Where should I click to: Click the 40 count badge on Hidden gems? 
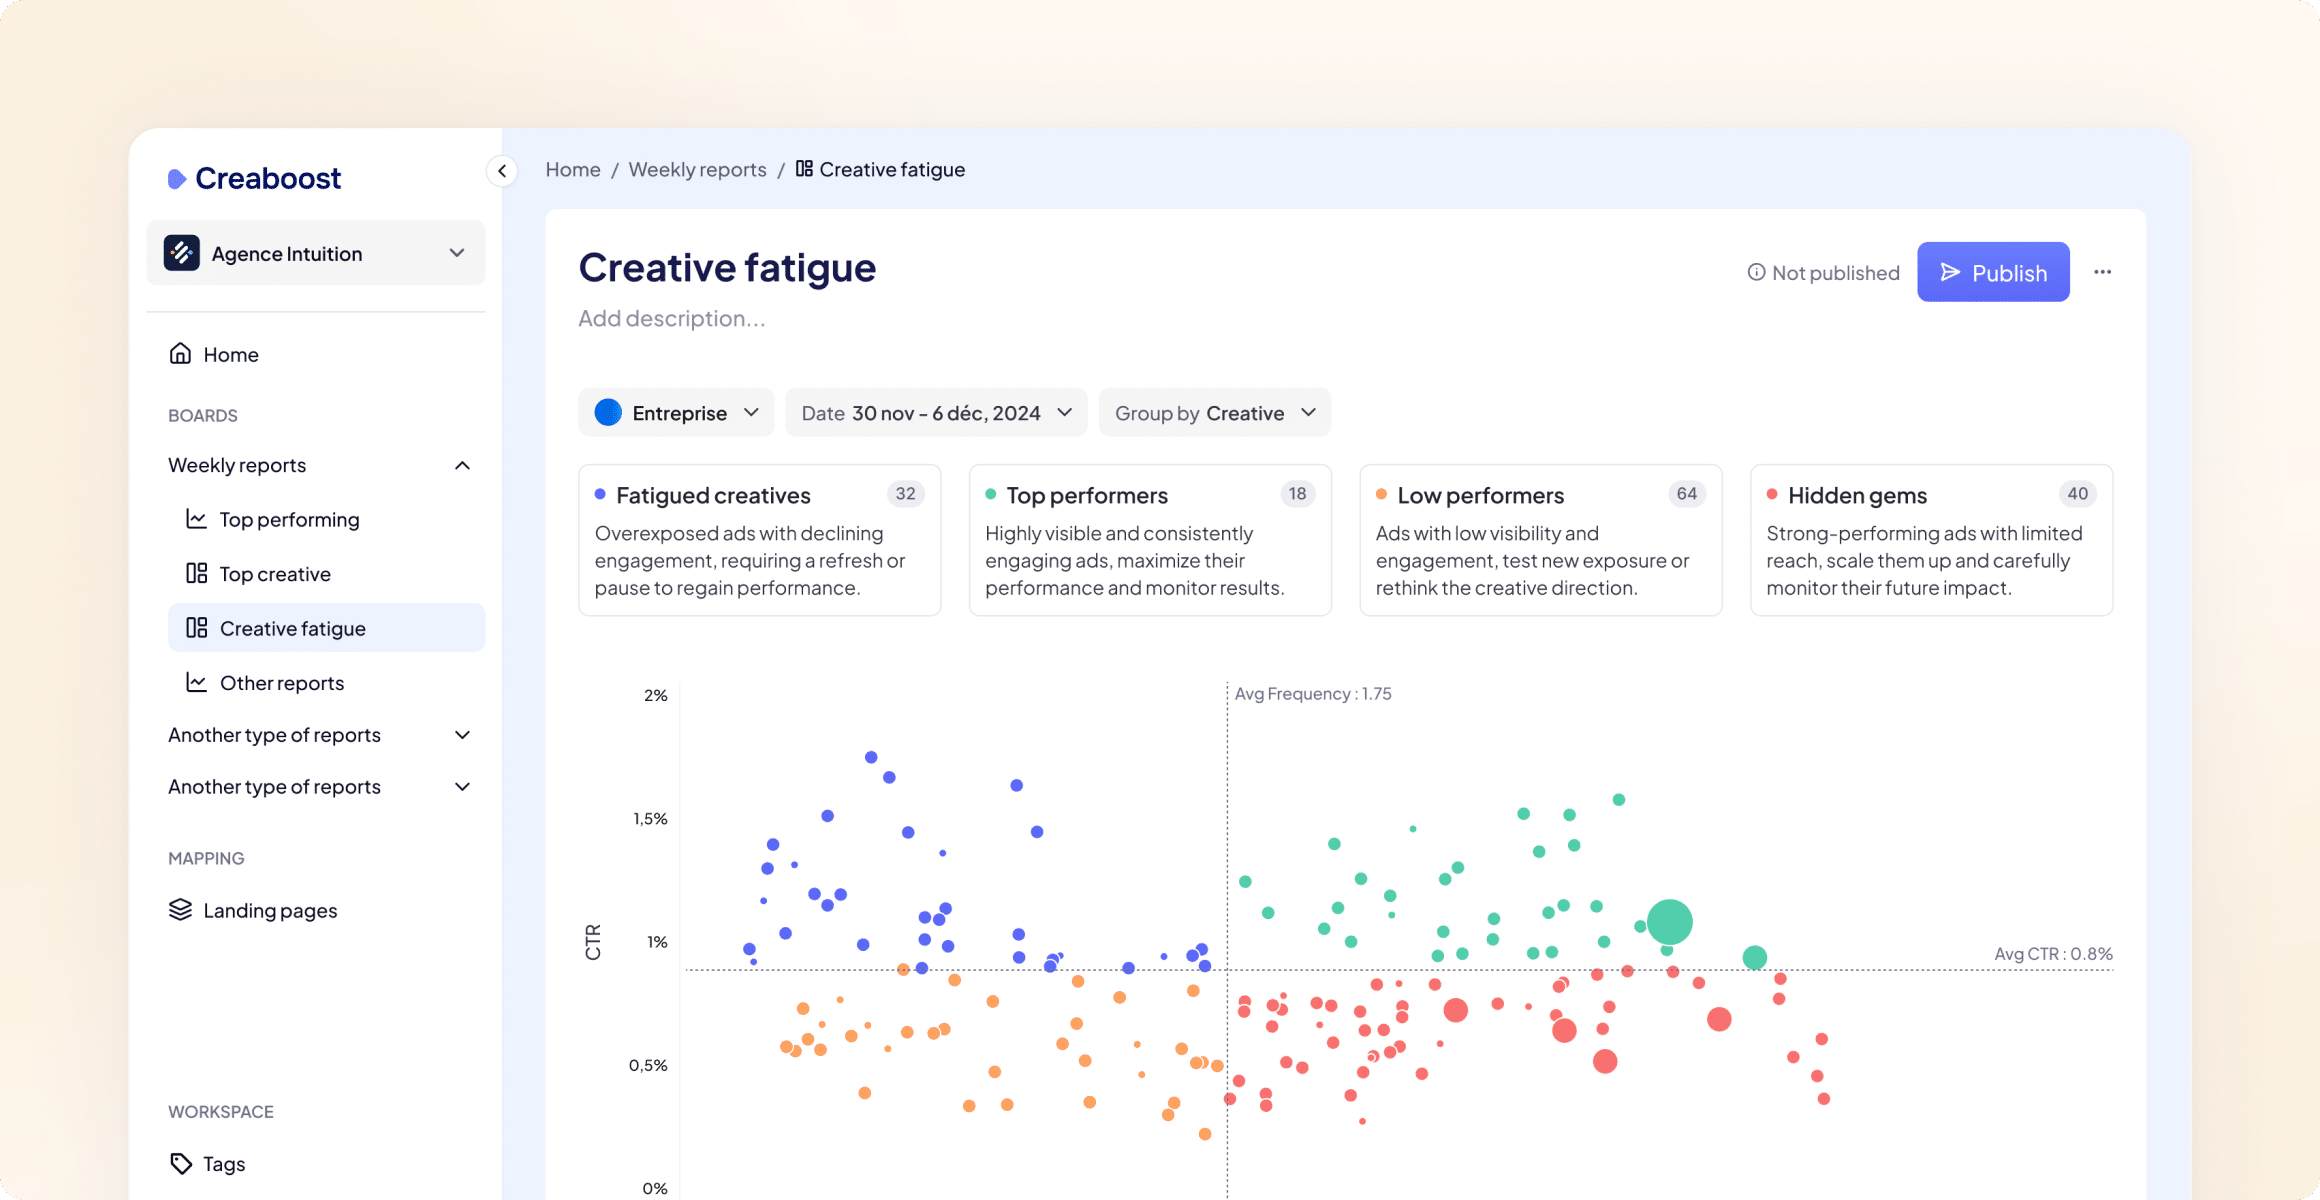point(2078,494)
